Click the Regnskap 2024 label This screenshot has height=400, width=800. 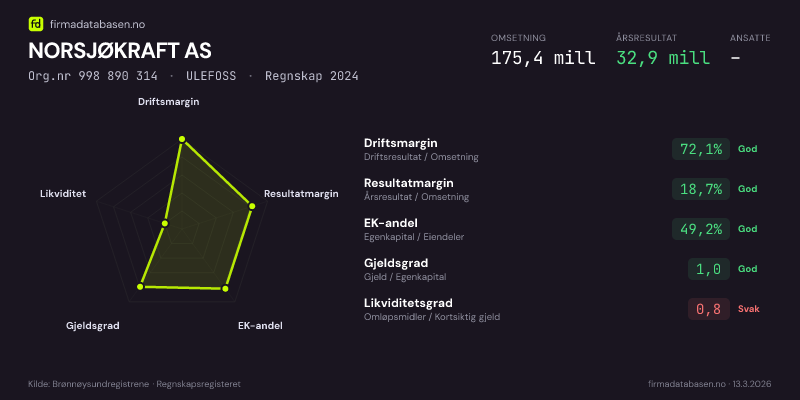pyautogui.click(x=312, y=76)
